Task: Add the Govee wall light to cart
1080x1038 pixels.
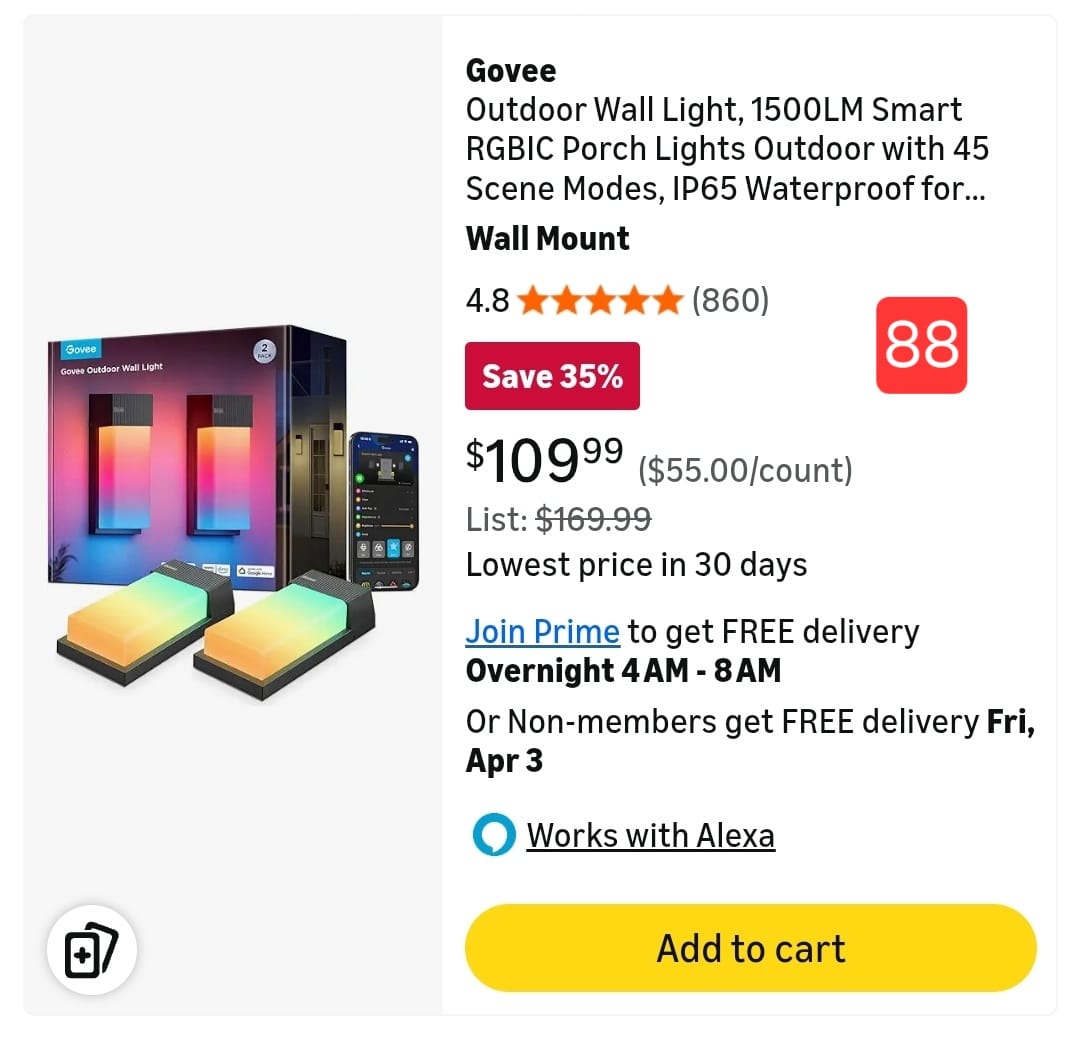Action: [750, 948]
